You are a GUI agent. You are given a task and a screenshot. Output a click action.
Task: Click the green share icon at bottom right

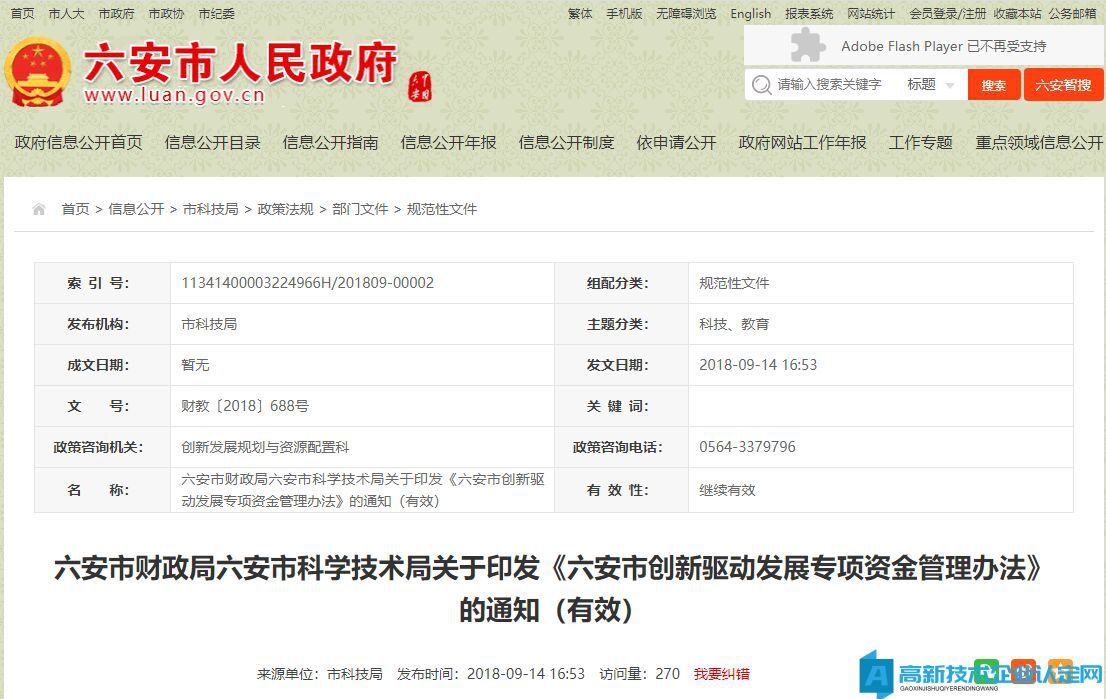point(986,670)
